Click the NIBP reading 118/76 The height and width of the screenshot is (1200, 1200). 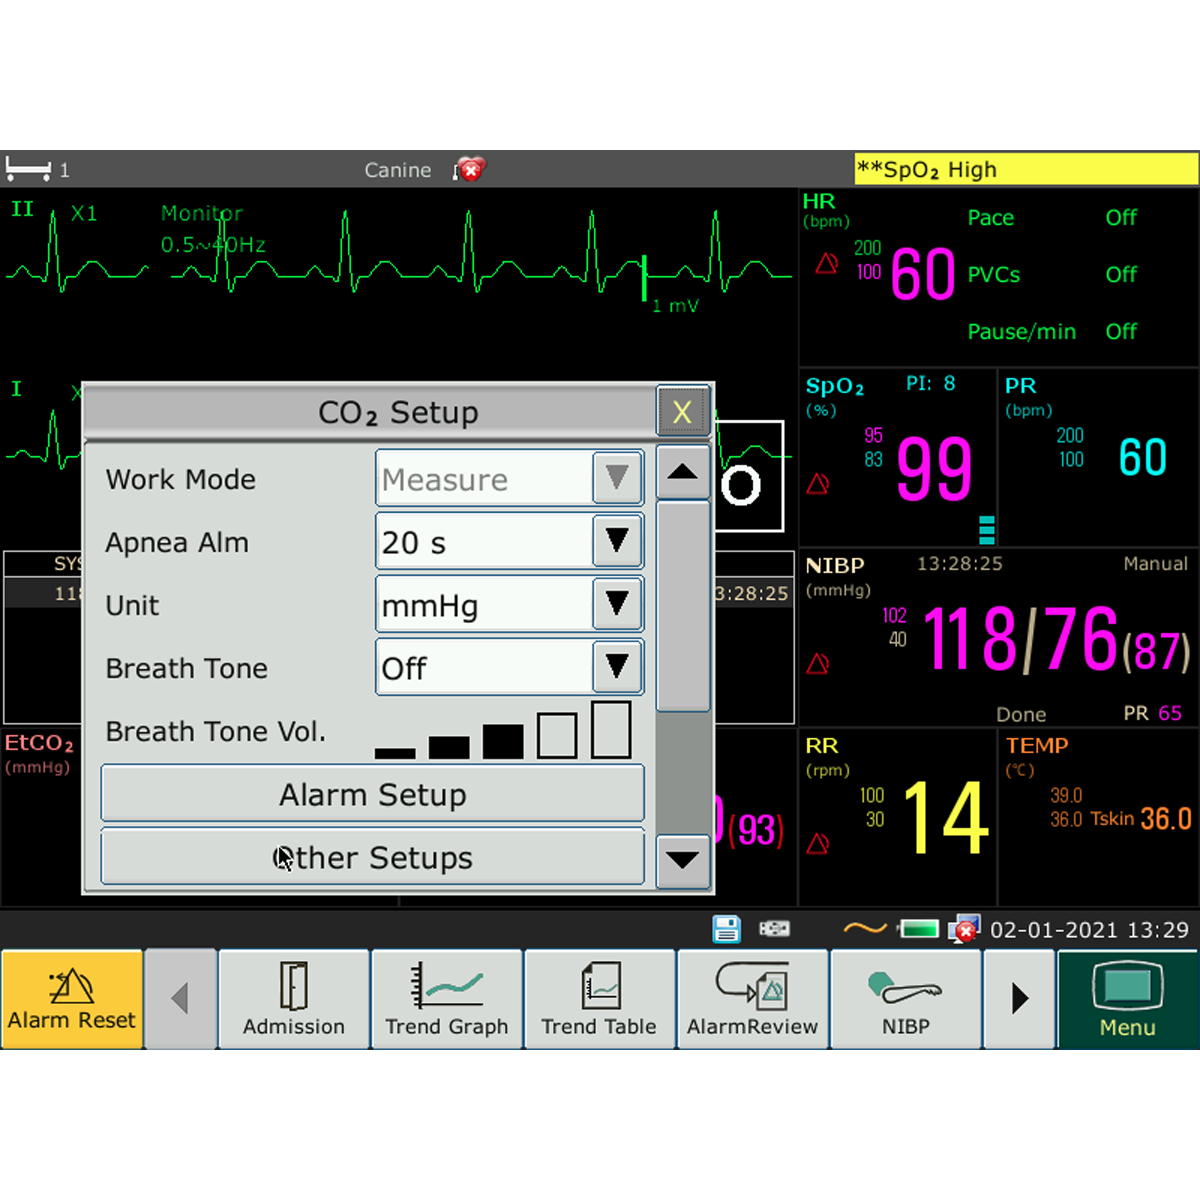(x=1020, y=638)
